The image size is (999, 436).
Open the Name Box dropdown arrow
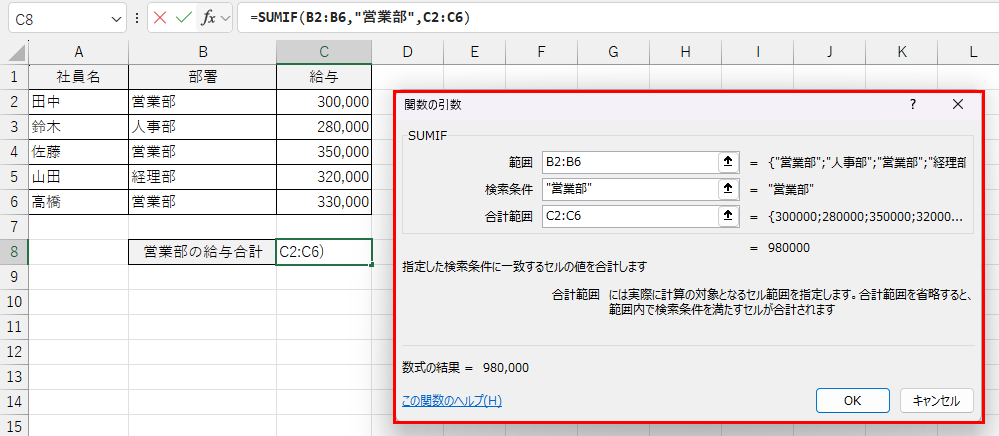point(117,20)
